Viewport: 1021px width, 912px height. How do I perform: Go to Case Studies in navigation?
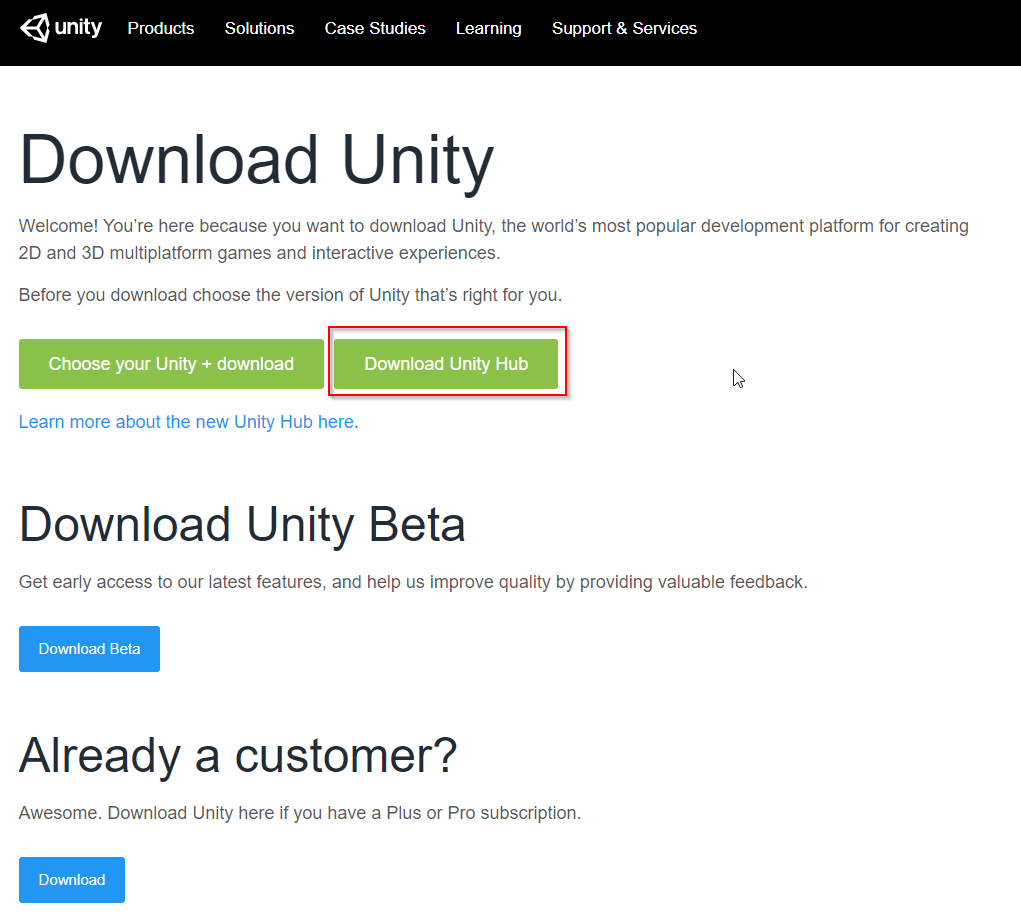click(x=375, y=29)
